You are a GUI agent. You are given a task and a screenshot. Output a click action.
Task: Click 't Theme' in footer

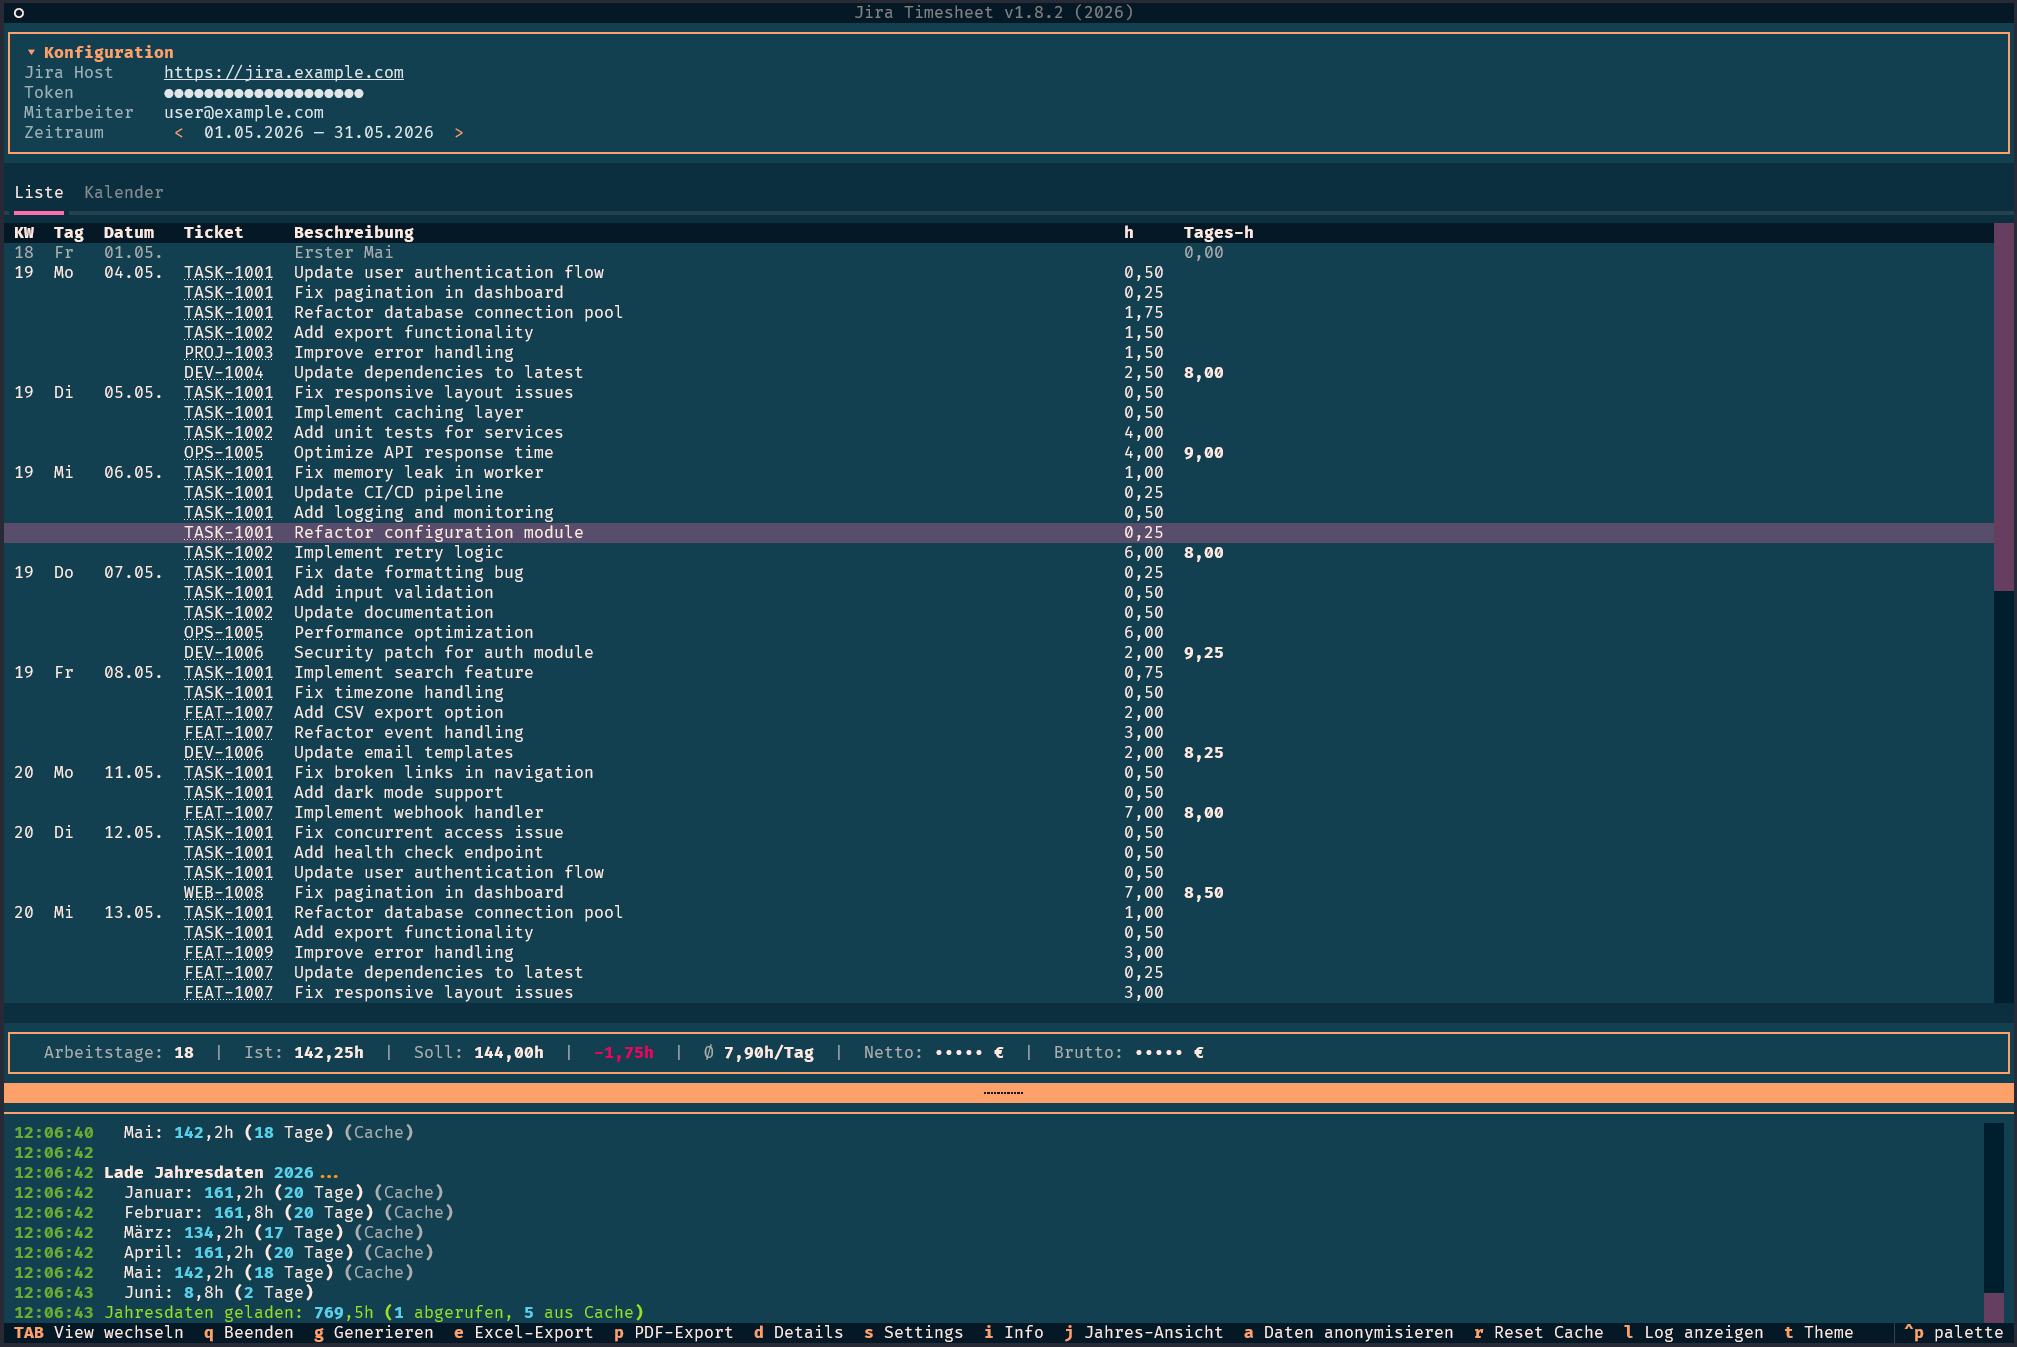coord(1819,1332)
